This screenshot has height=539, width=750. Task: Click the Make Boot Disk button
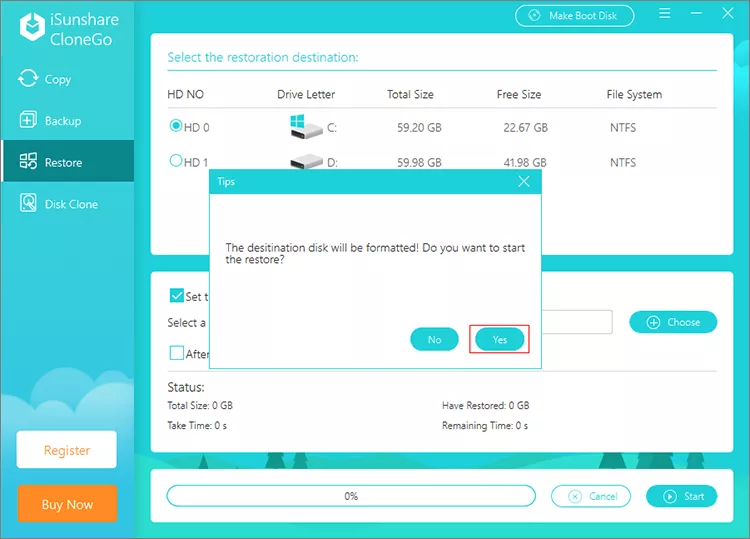[x=574, y=16]
